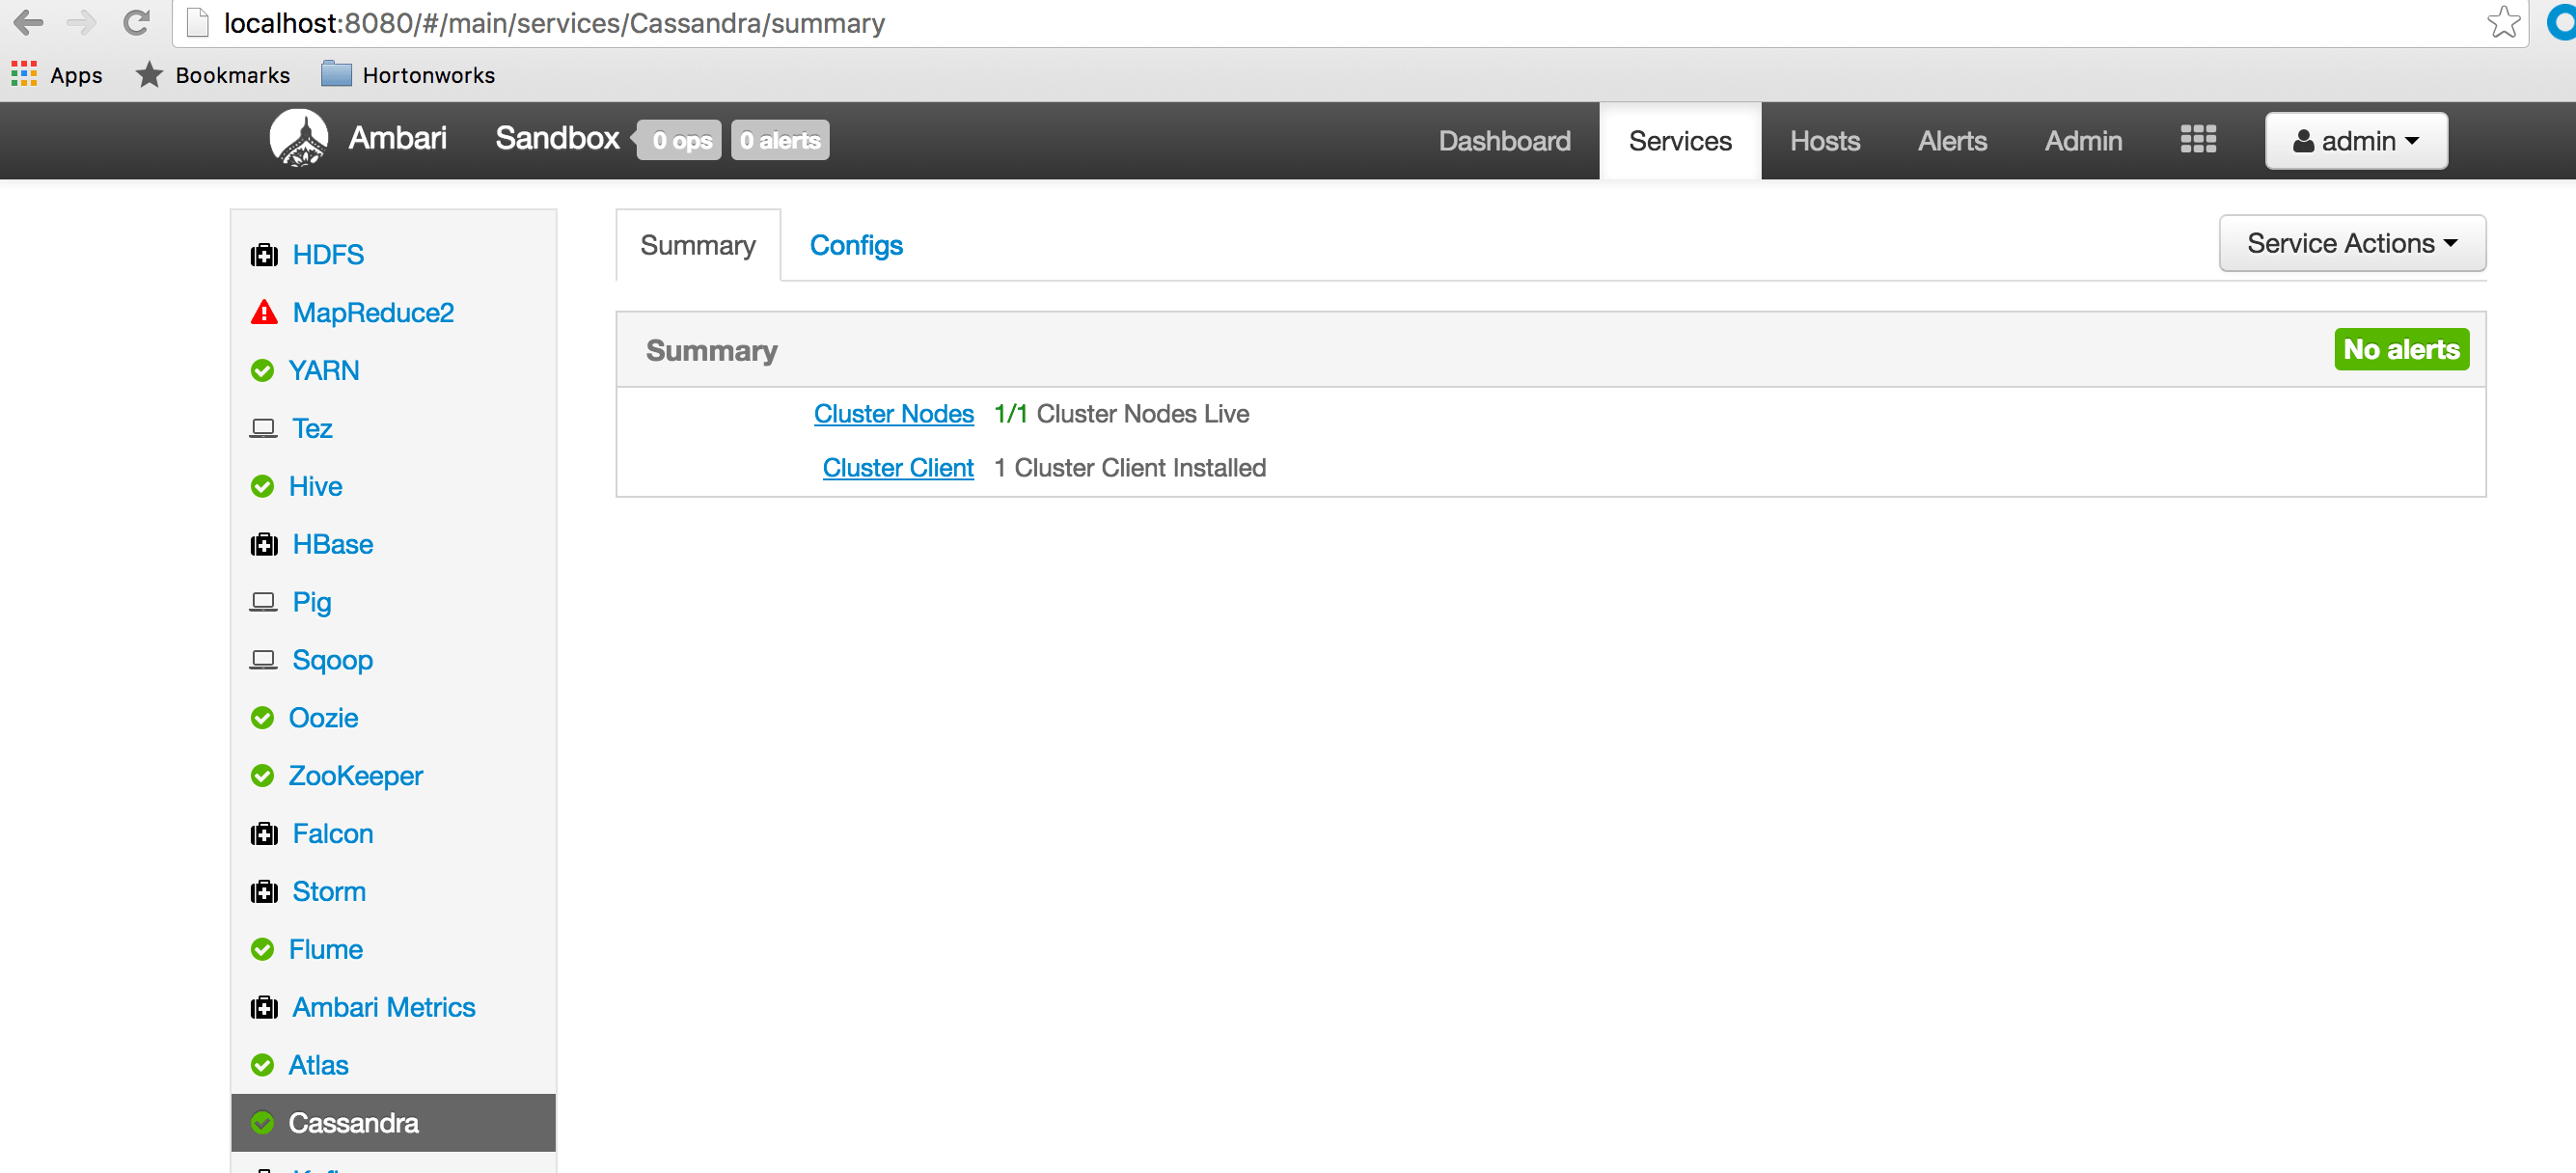Open the Cluster Client link
This screenshot has height=1173, width=2576.
[x=897, y=467]
